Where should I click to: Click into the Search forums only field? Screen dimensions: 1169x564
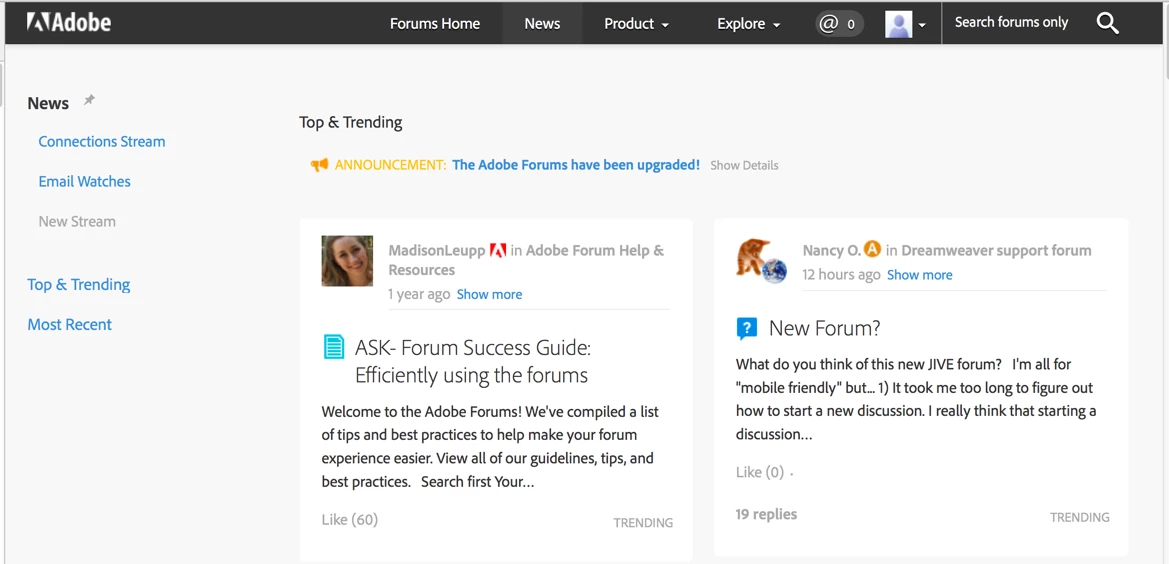pyautogui.click(x=1012, y=22)
